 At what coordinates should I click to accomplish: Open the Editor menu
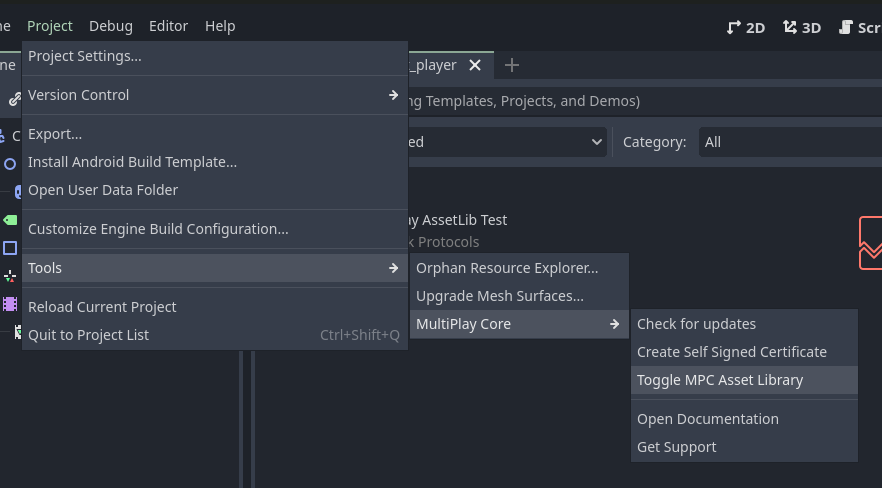[168, 26]
